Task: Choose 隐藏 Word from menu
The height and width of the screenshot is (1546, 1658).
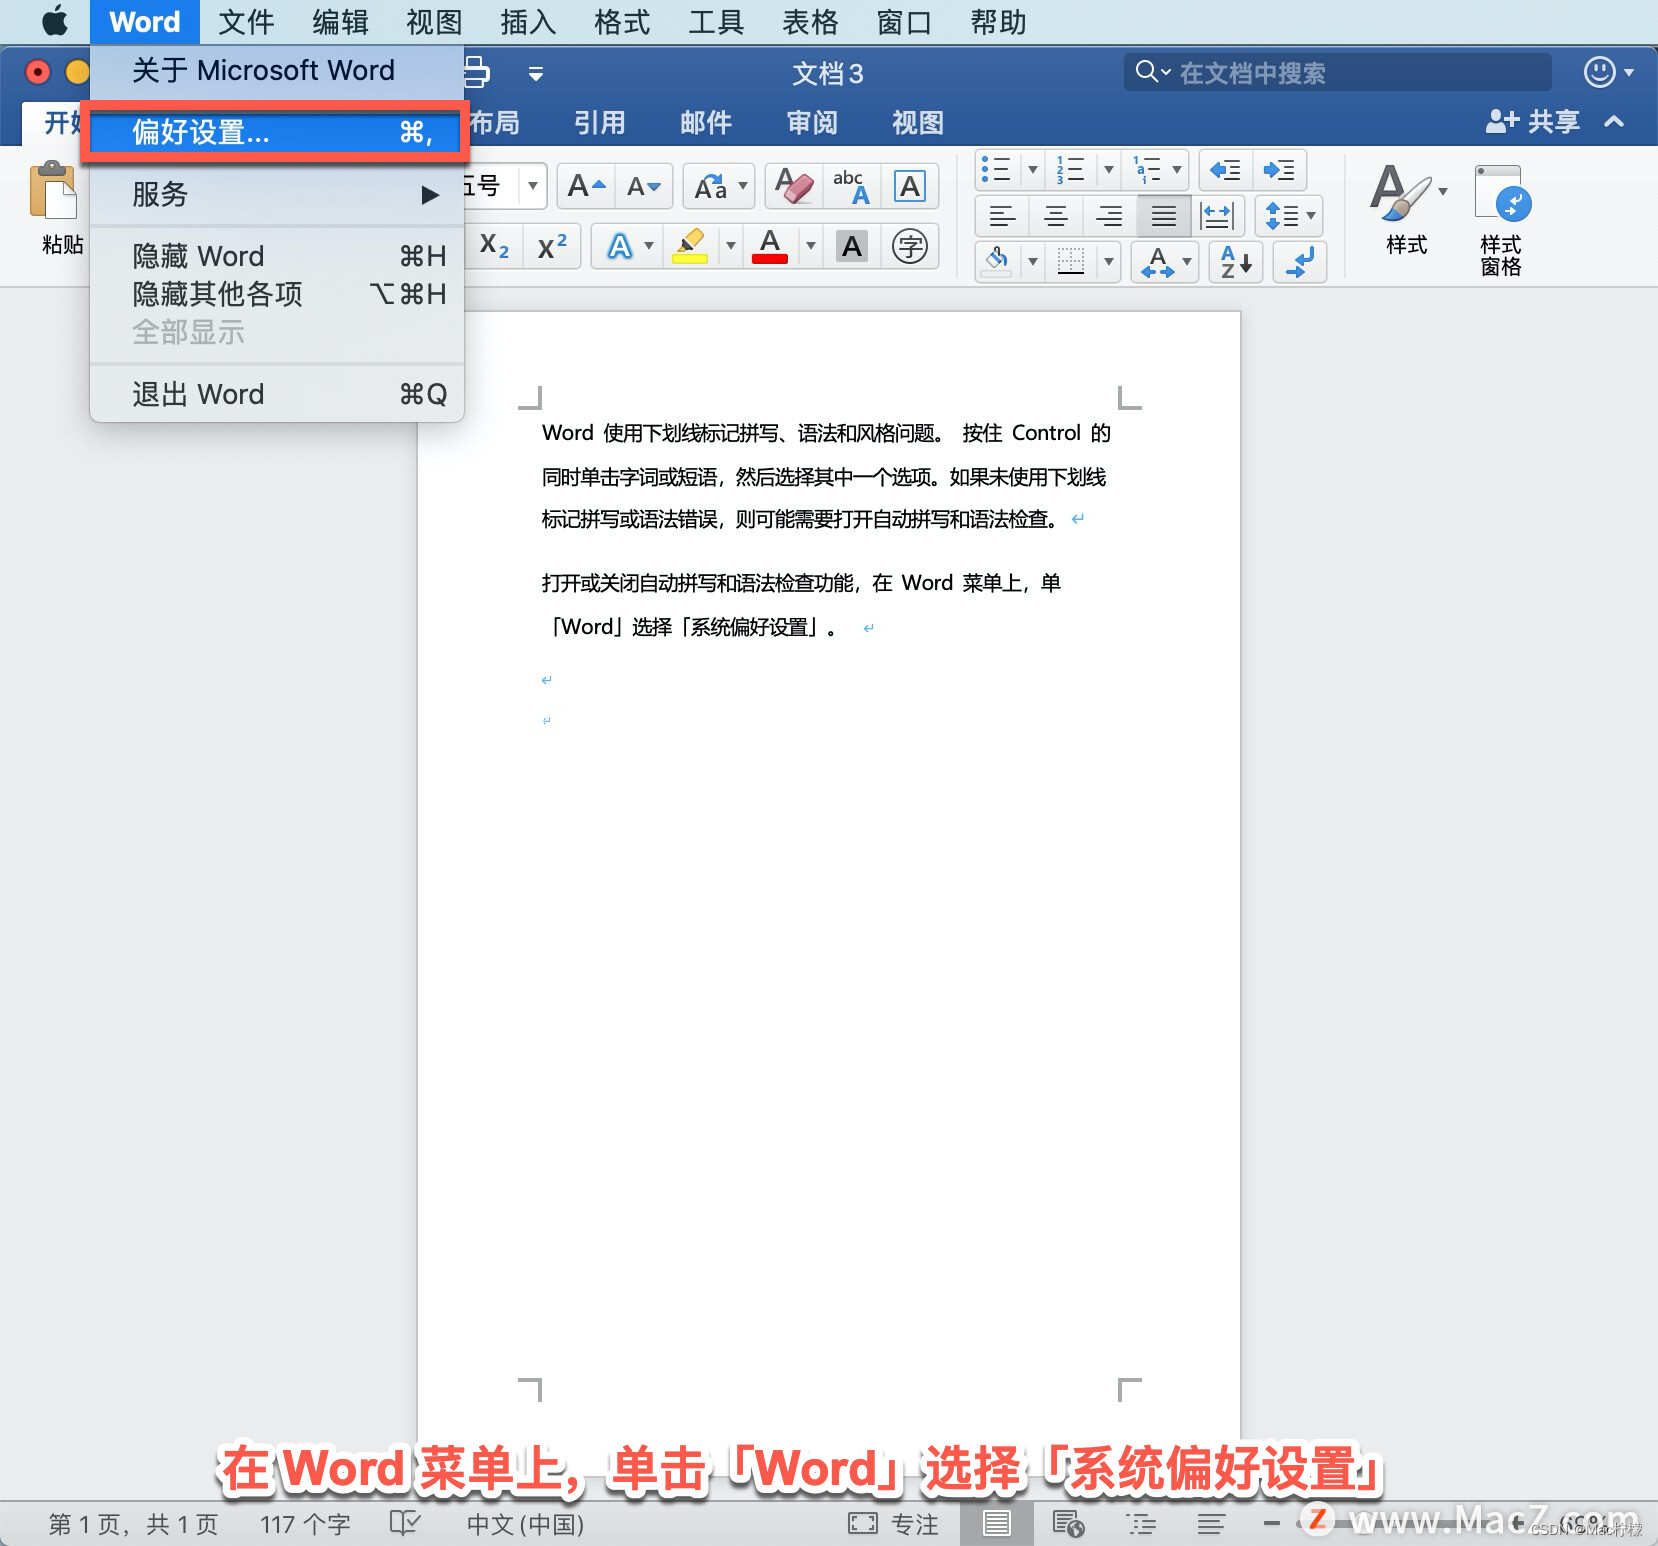Action: pyautogui.click(x=276, y=256)
